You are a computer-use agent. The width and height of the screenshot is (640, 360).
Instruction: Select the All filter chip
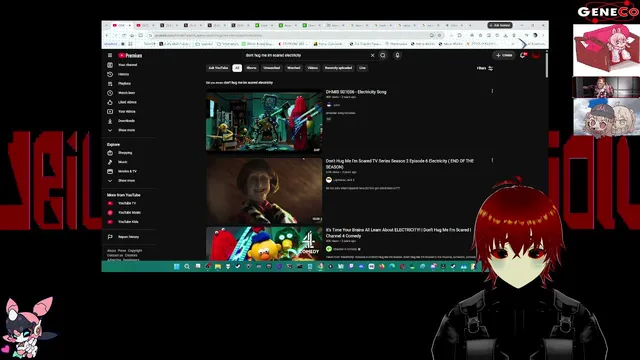[237, 68]
